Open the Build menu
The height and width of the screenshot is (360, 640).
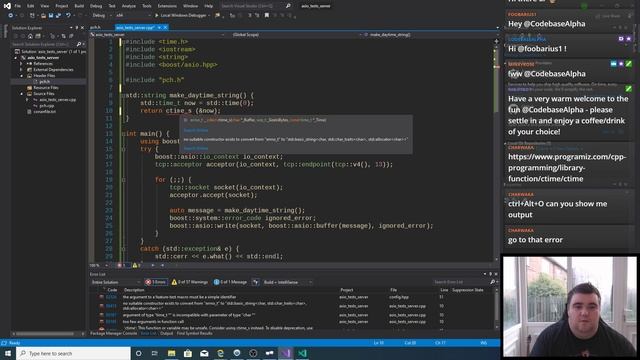coord(79,6)
